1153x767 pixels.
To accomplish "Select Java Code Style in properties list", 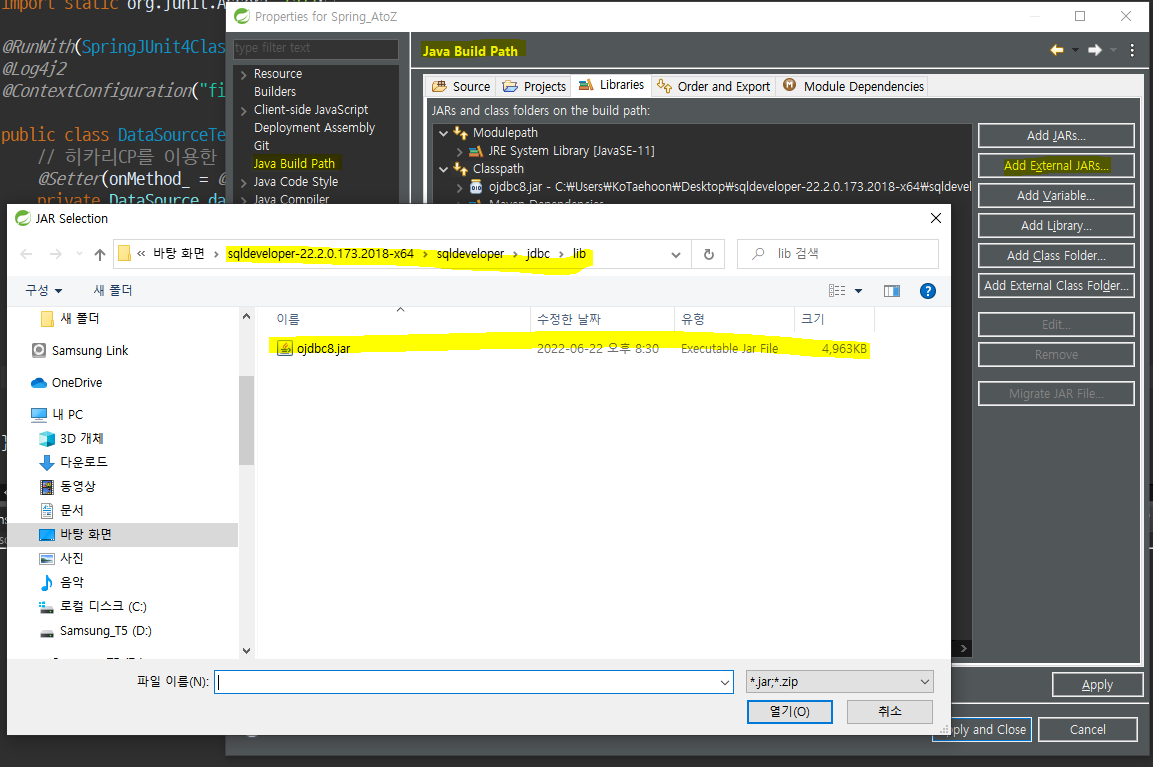I will pyautogui.click(x=296, y=182).
